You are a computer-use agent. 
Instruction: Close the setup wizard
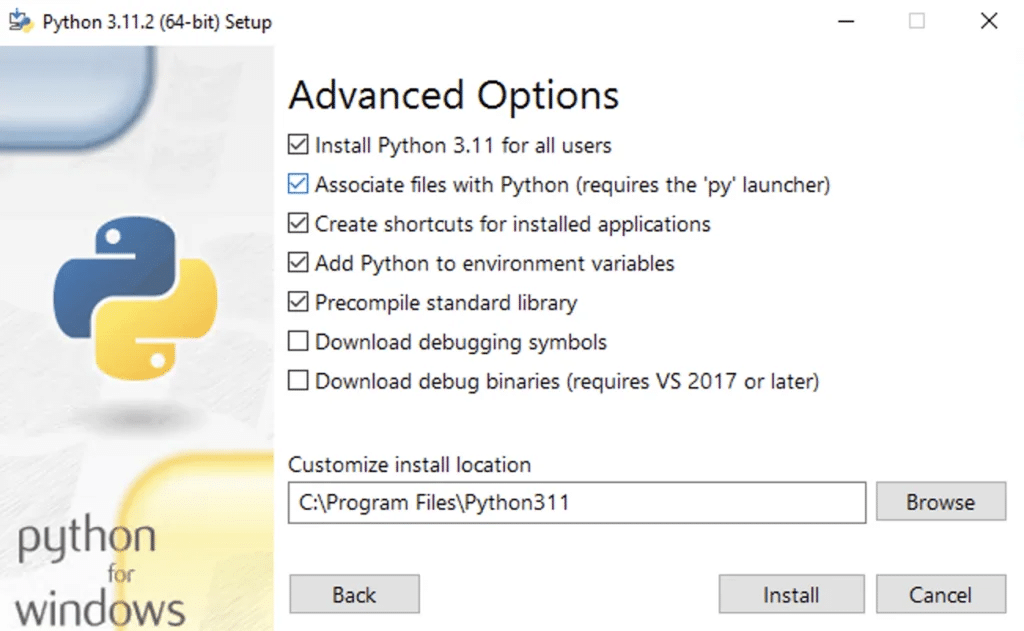pos(988,20)
